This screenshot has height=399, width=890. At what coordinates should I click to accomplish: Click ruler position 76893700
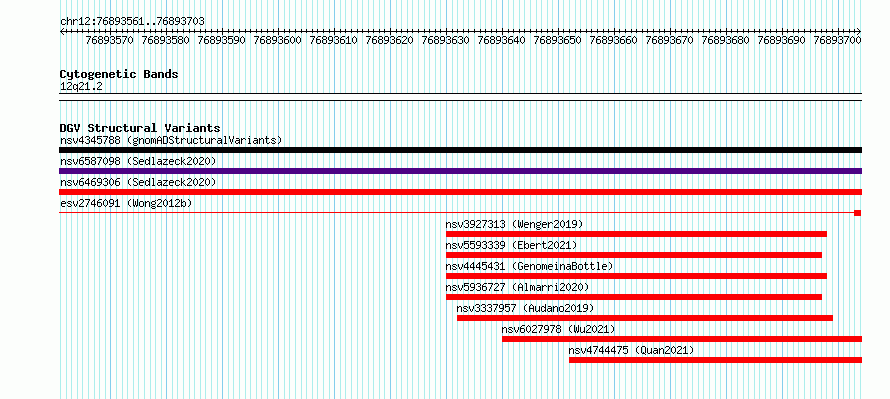[838, 40]
